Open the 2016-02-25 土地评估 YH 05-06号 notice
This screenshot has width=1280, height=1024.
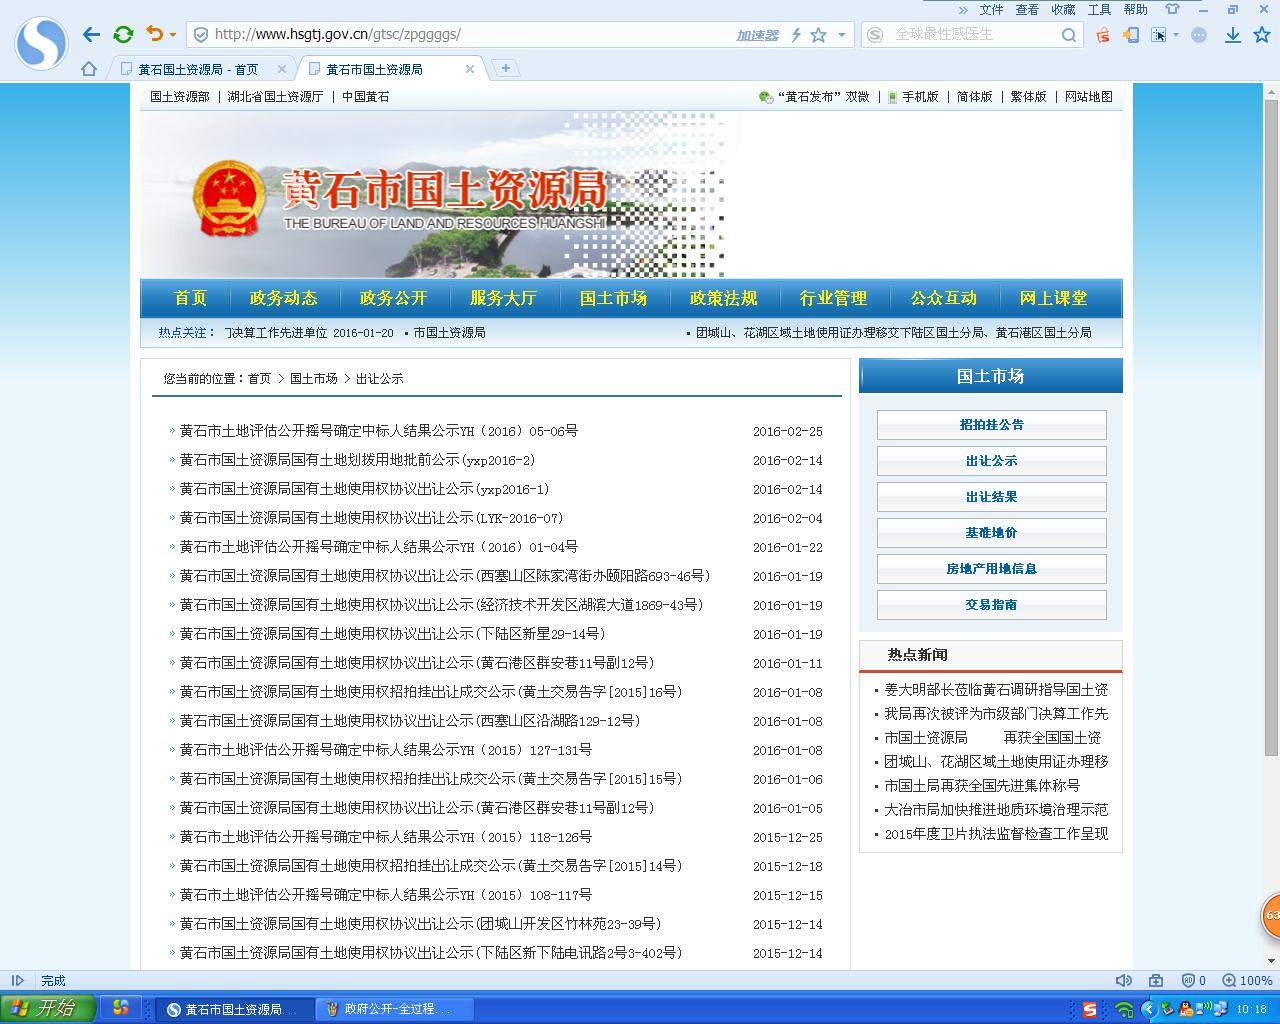click(378, 431)
